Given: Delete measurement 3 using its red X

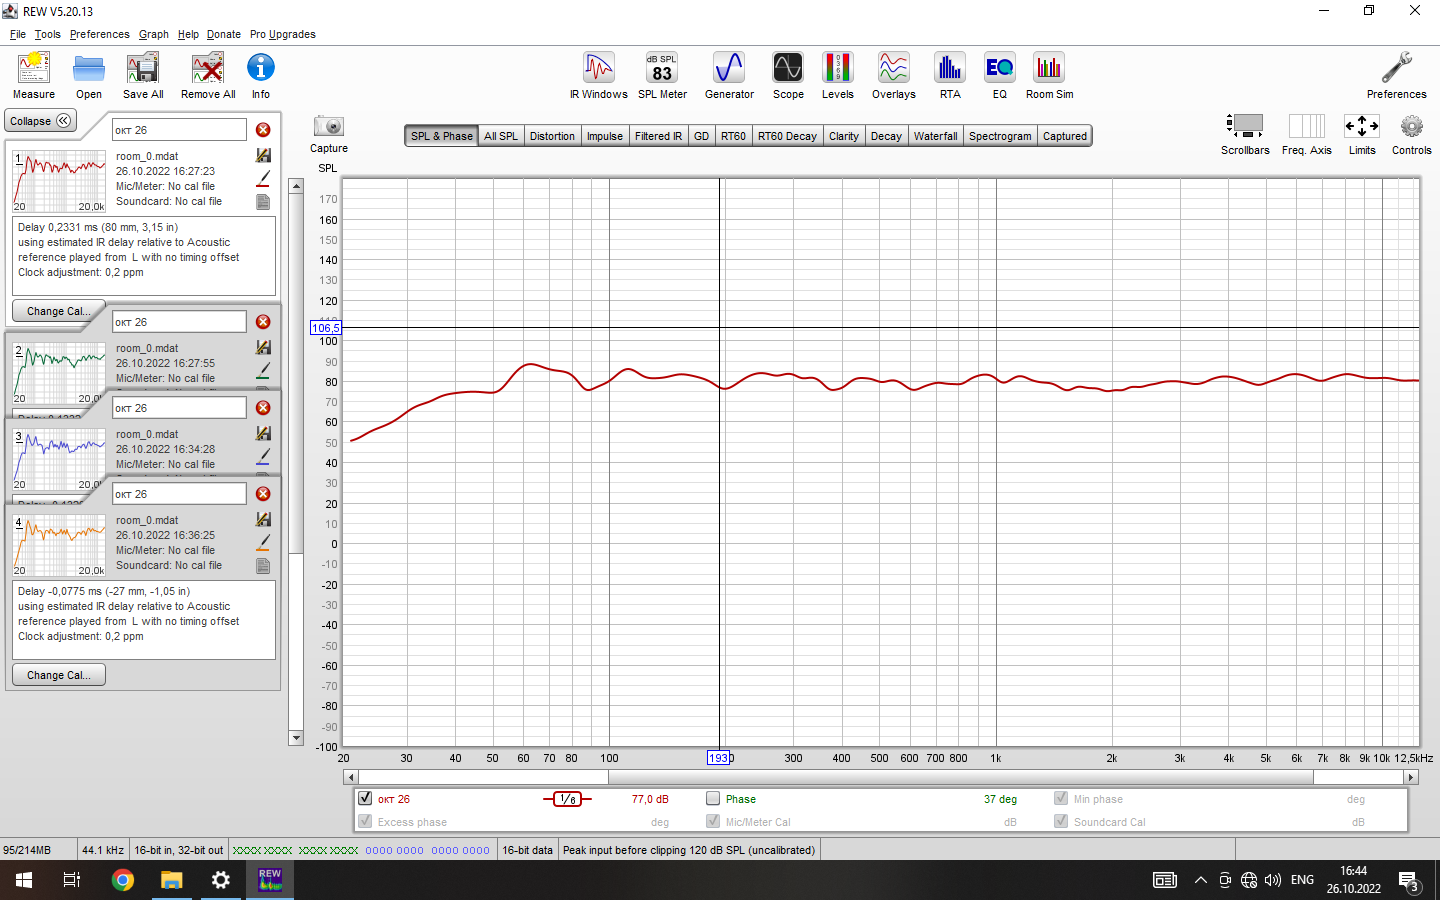Looking at the screenshot, I should (x=263, y=408).
